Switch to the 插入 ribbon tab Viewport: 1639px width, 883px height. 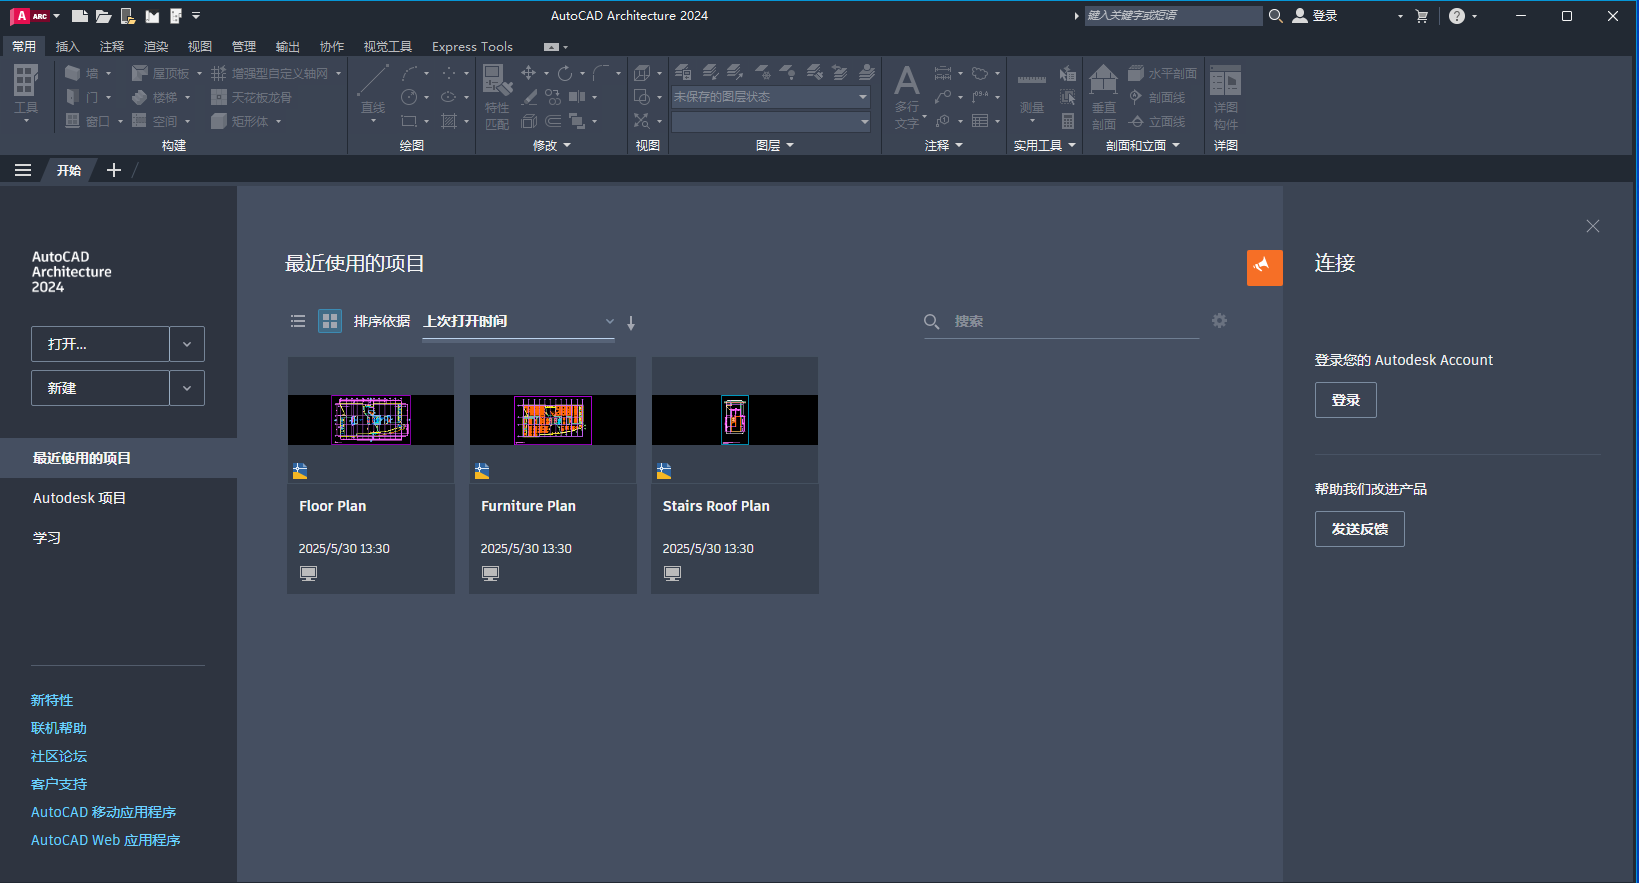point(67,47)
